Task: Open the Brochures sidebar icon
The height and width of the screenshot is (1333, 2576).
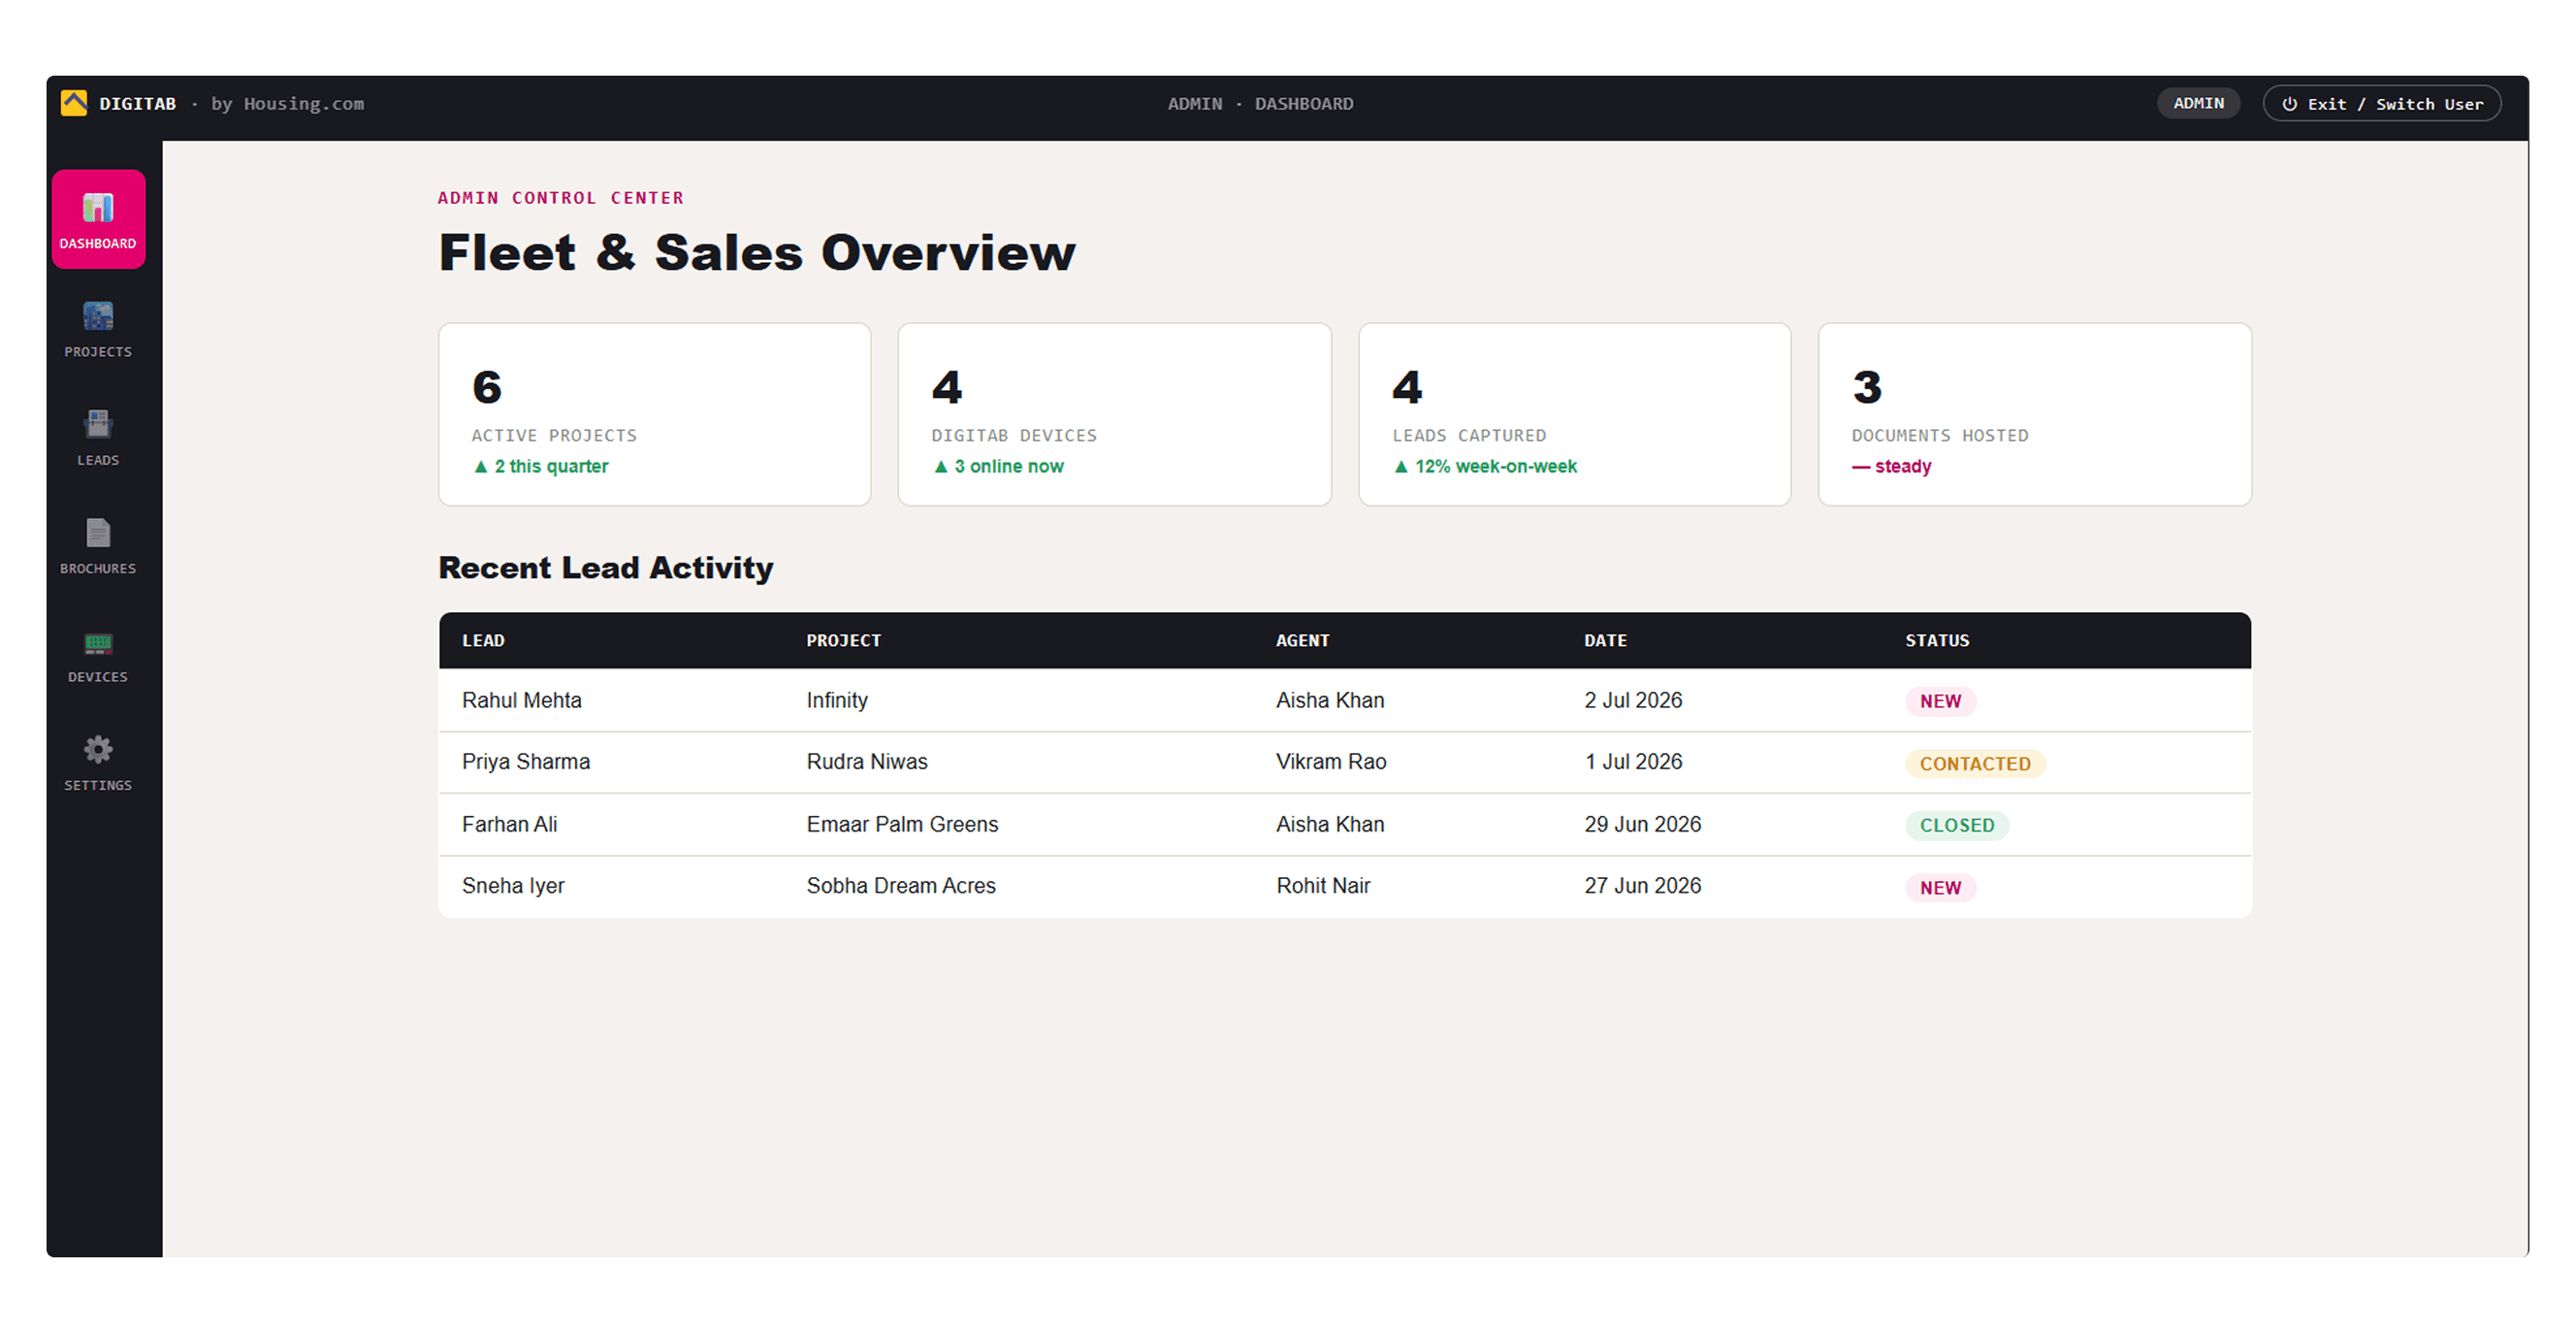Action: tap(98, 545)
